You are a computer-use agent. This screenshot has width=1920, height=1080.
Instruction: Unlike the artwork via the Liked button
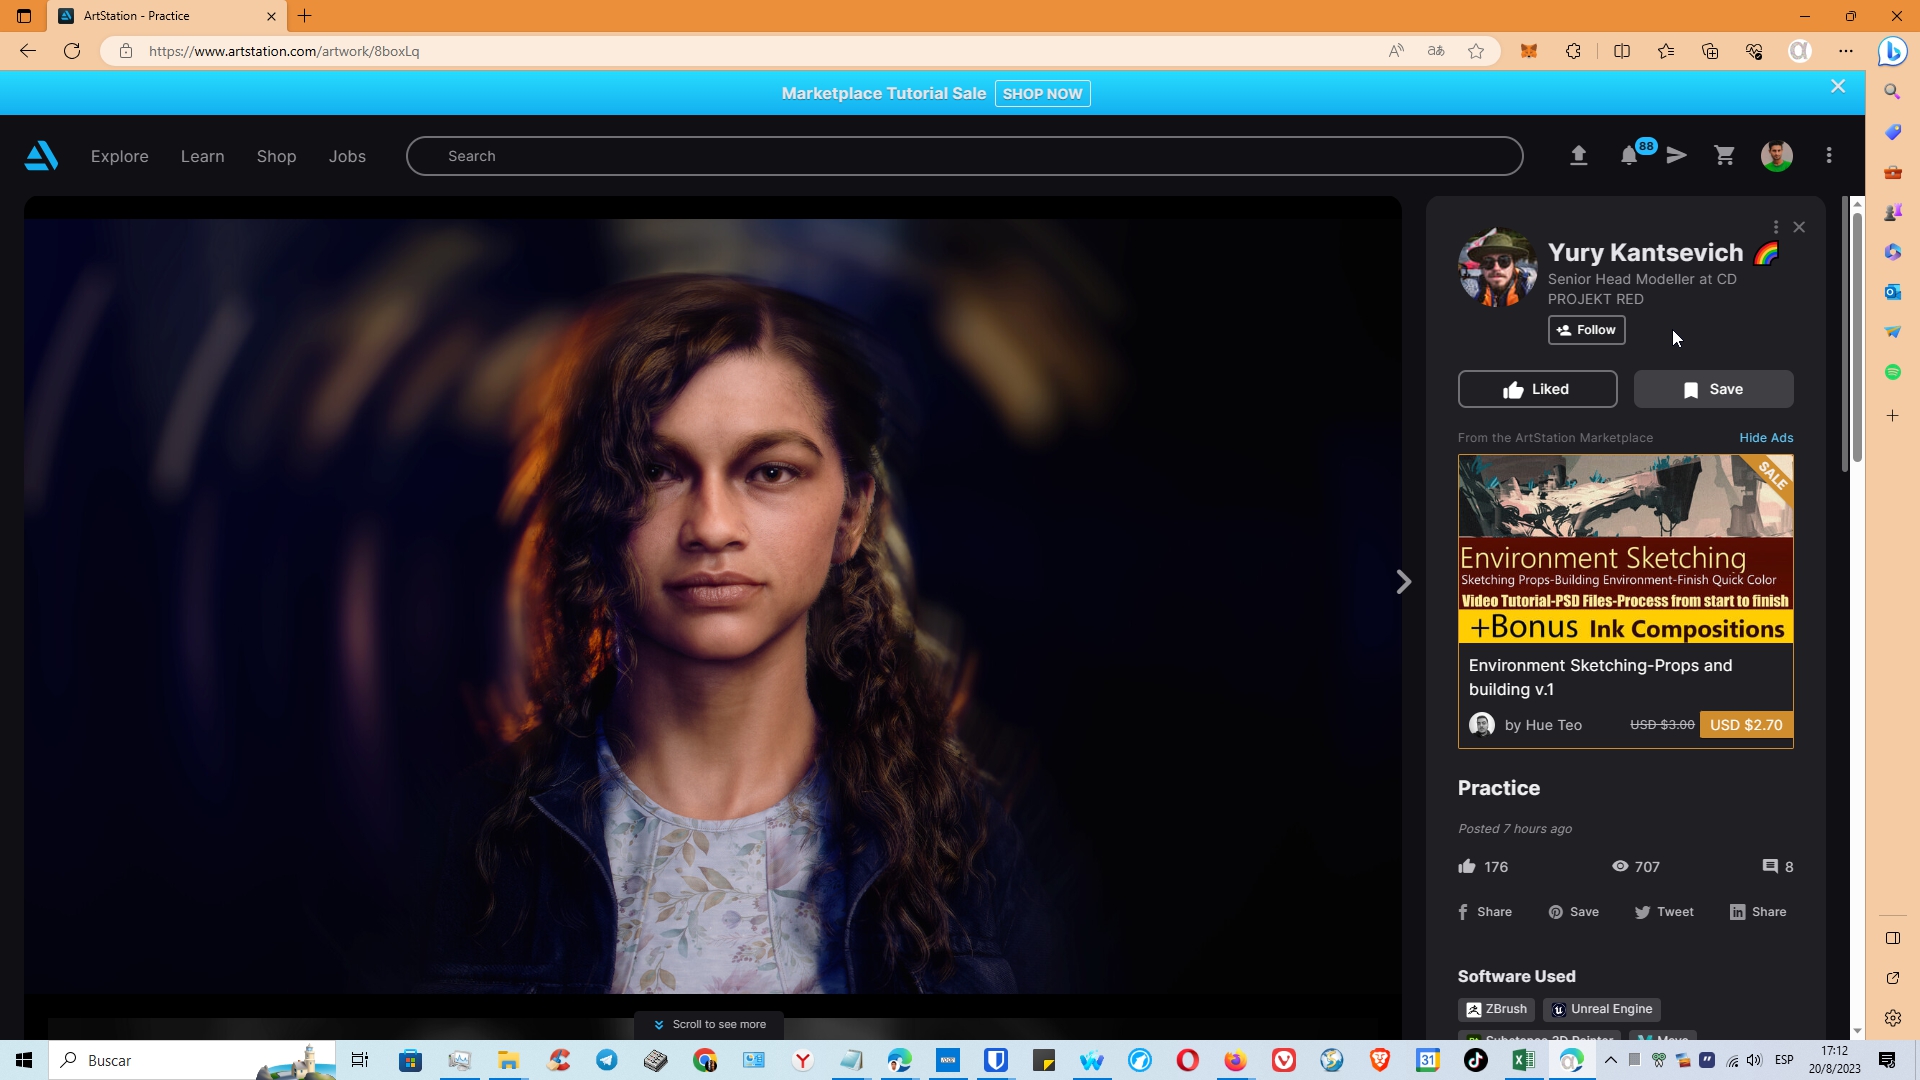tap(1537, 389)
